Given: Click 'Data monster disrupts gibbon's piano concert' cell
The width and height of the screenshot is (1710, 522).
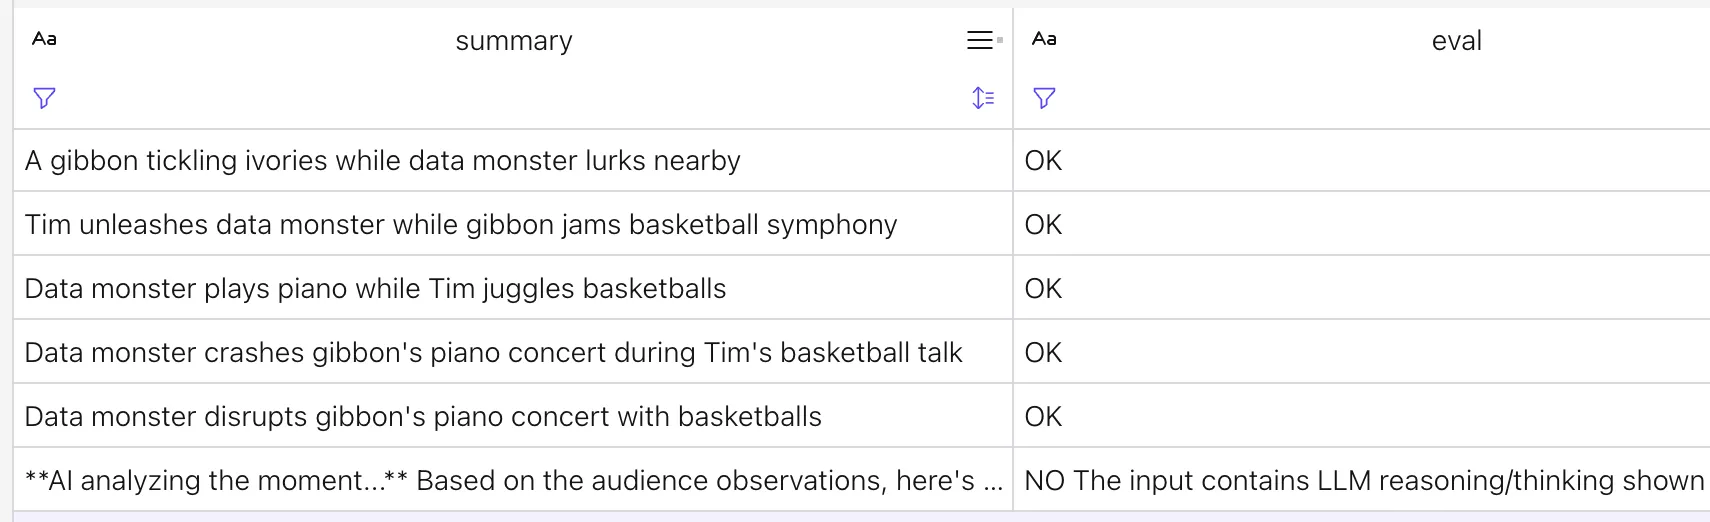Looking at the screenshot, I should [x=423, y=417].
